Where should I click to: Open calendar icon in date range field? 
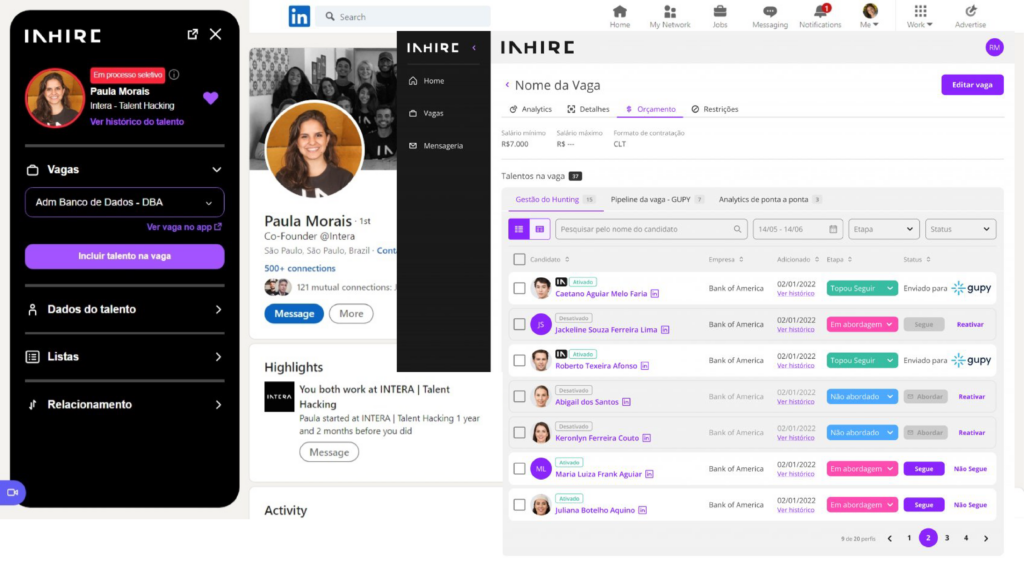[x=833, y=229]
